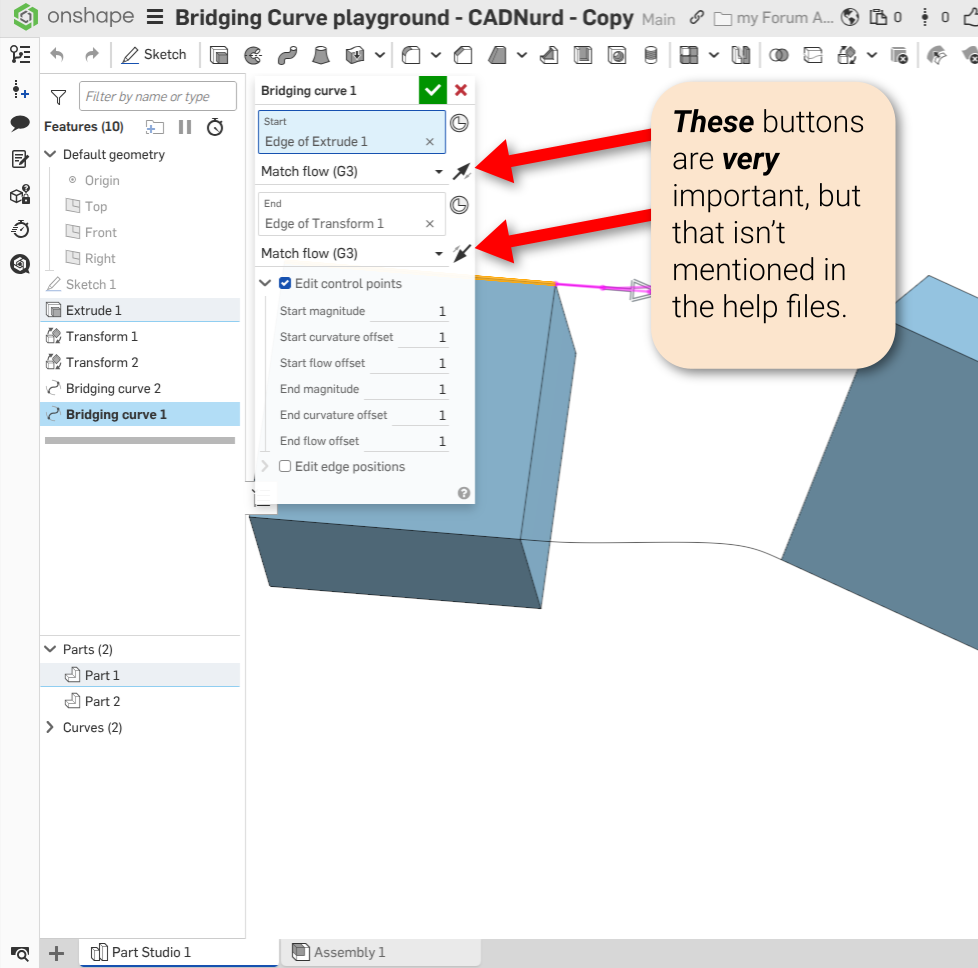The width and height of the screenshot is (978, 968).
Task: Select the Draft tool icon
Action: pos(497,56)
